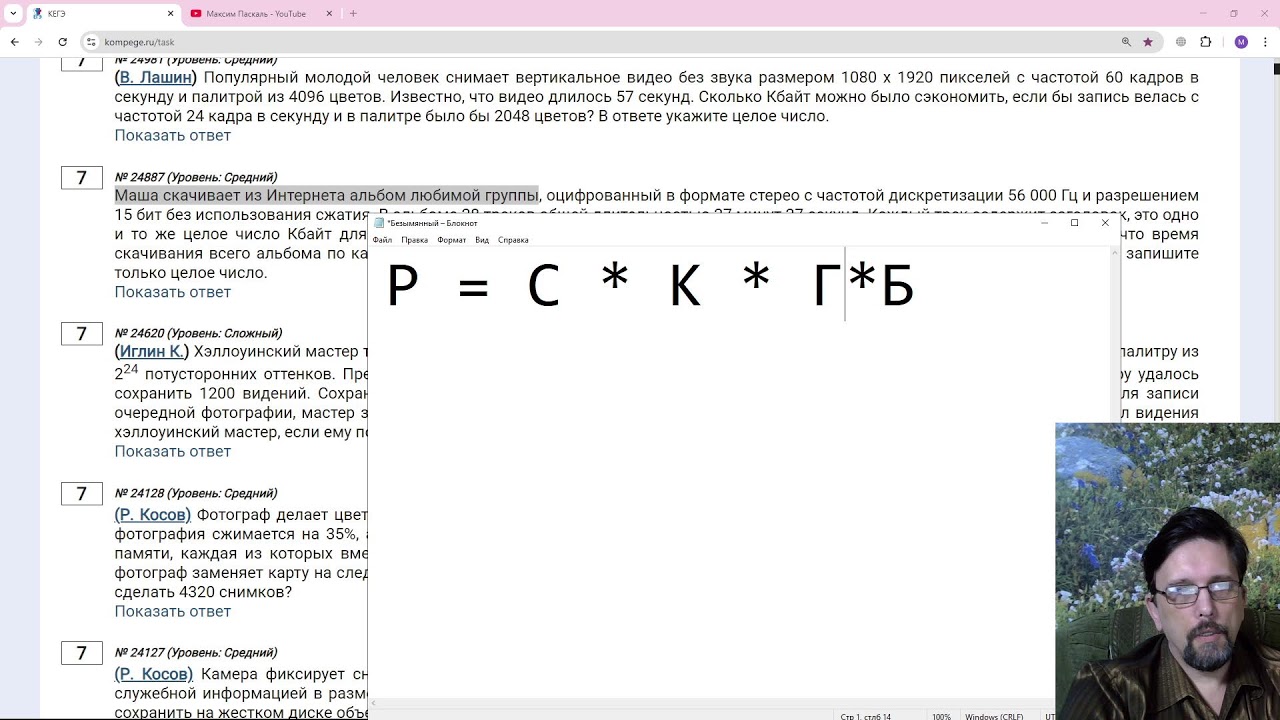Restore down the Chrome browser window
The width and height of the screenshot is (1280, 720).
[x=1234, y=14]
